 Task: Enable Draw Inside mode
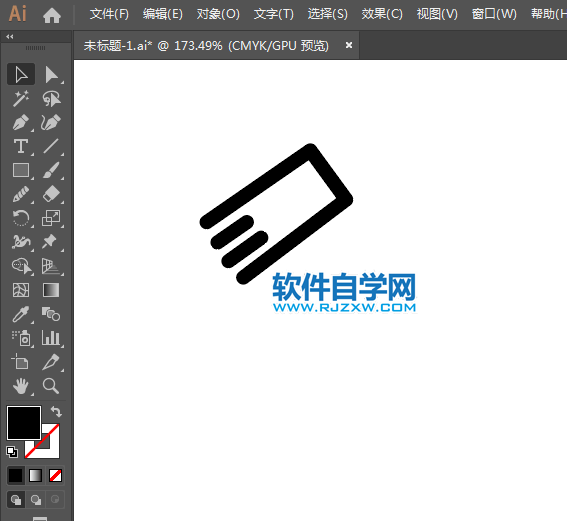(55, 500)
